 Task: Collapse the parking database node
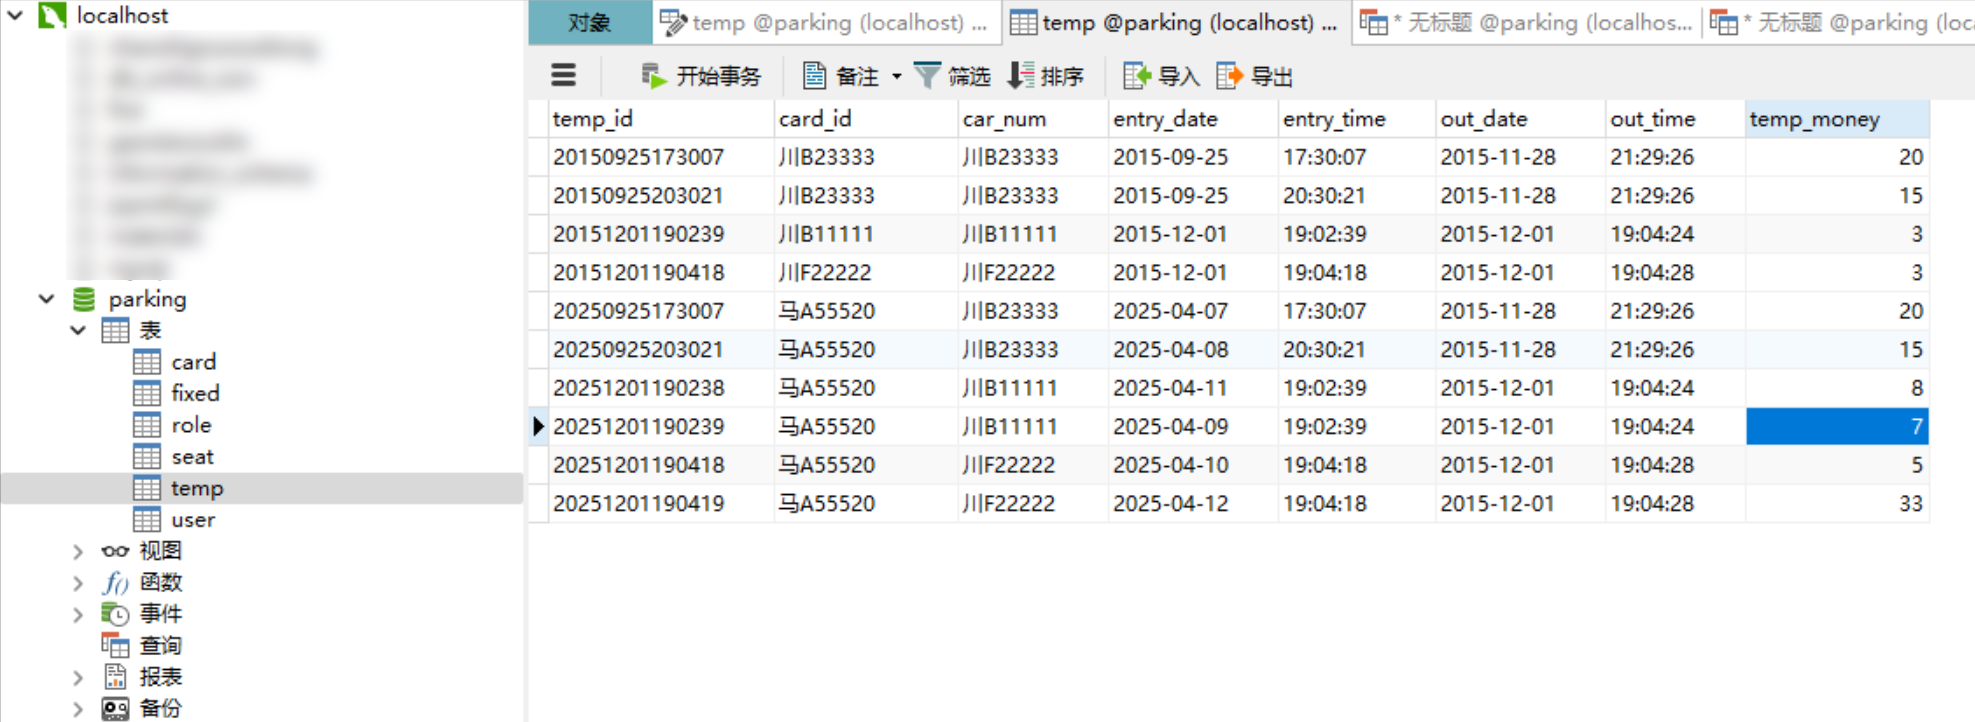point(46,299)
